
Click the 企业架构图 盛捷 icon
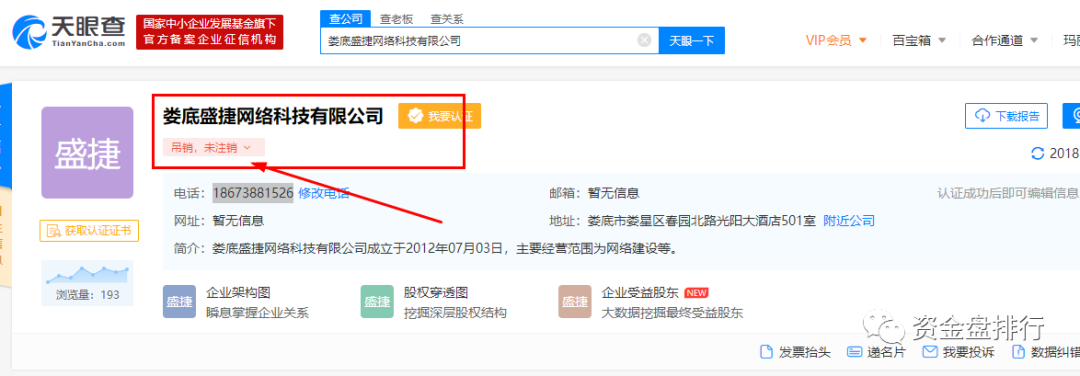[x=180, y=302]
